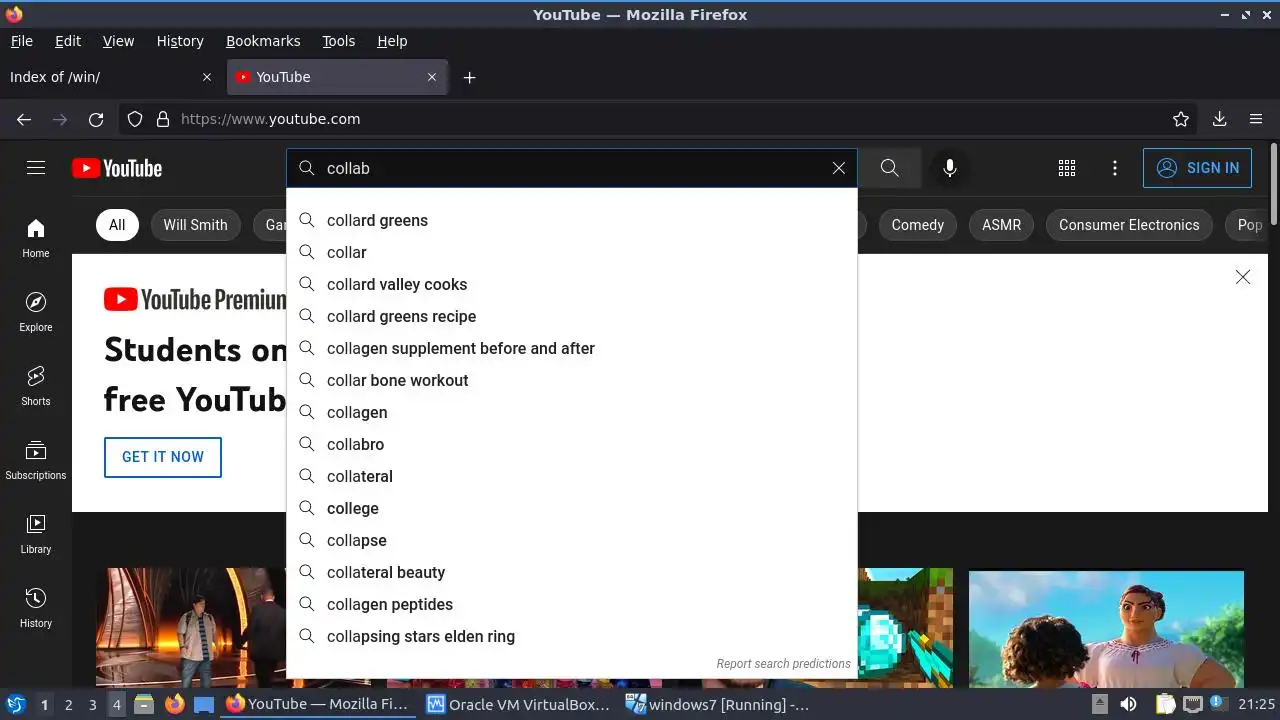
Task: Select the Will Smith filter chip
Action: [195, 225]
